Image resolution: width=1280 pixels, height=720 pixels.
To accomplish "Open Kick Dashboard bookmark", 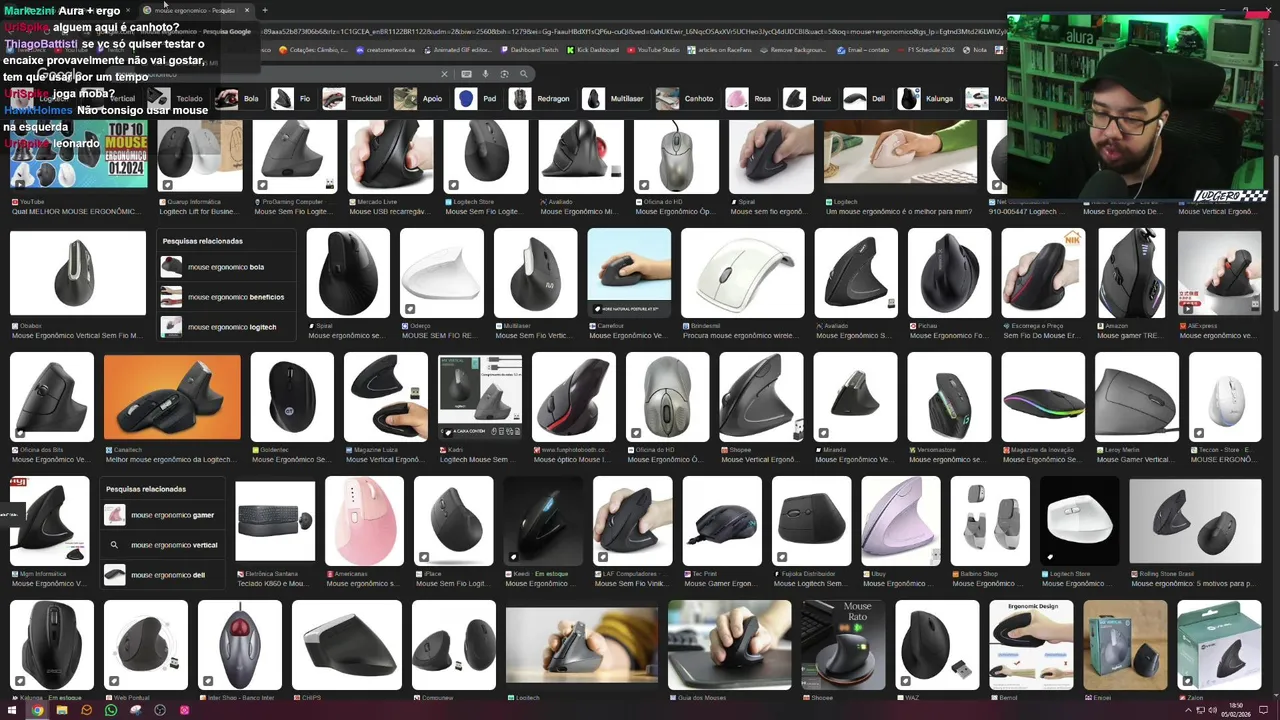I will click(592, 50).
